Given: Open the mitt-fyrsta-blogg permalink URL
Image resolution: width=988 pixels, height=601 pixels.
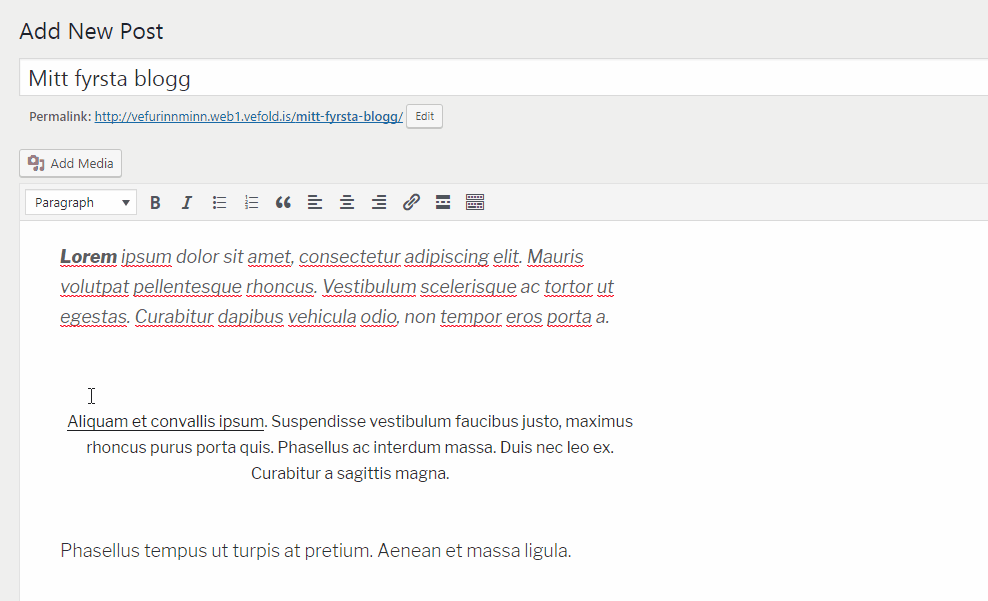Looking at the screenshot, I should point(248,117).
